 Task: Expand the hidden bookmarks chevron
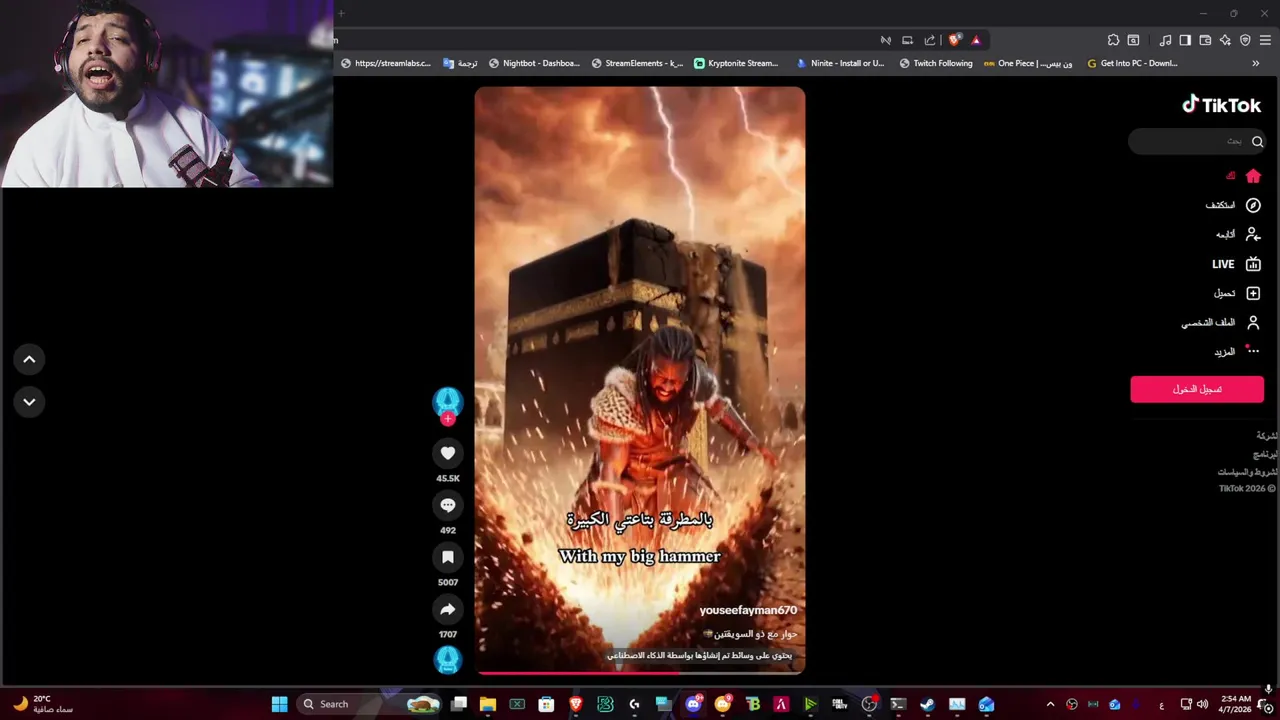1256,63
